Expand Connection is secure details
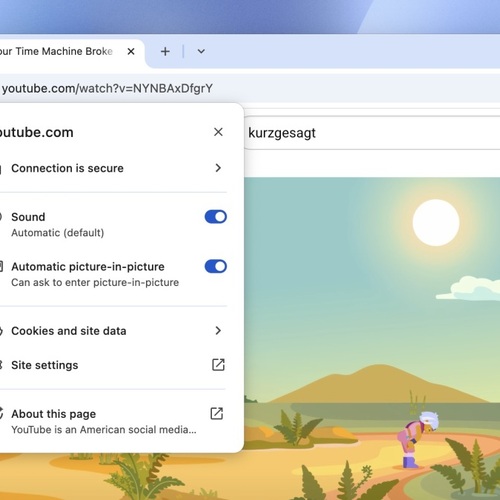The width and height of the screenshot is (500, 500). [218, 168]
